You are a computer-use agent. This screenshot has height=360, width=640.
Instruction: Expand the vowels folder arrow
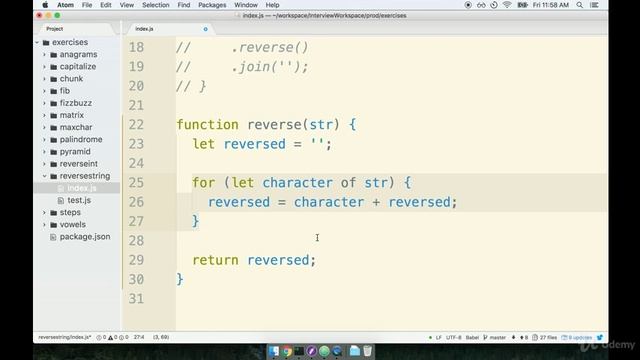(44, 225)
